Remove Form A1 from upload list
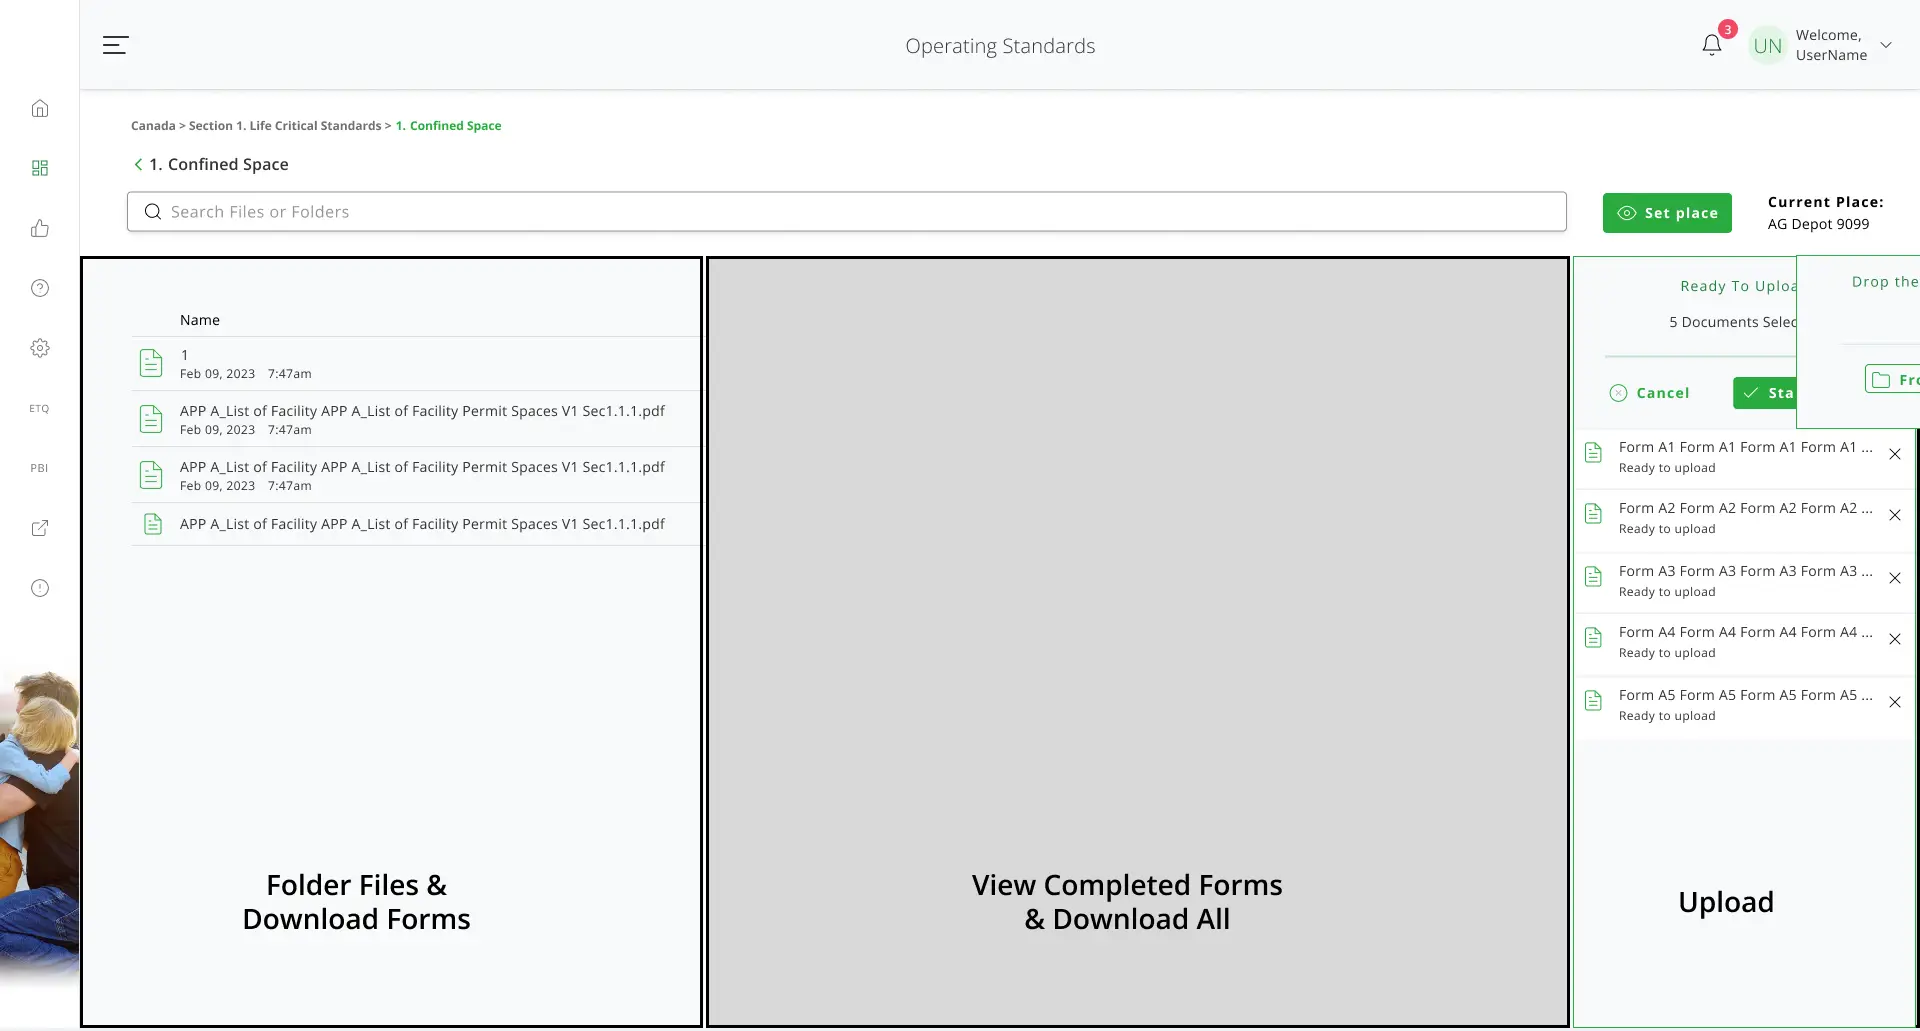 click(1894, 455)
